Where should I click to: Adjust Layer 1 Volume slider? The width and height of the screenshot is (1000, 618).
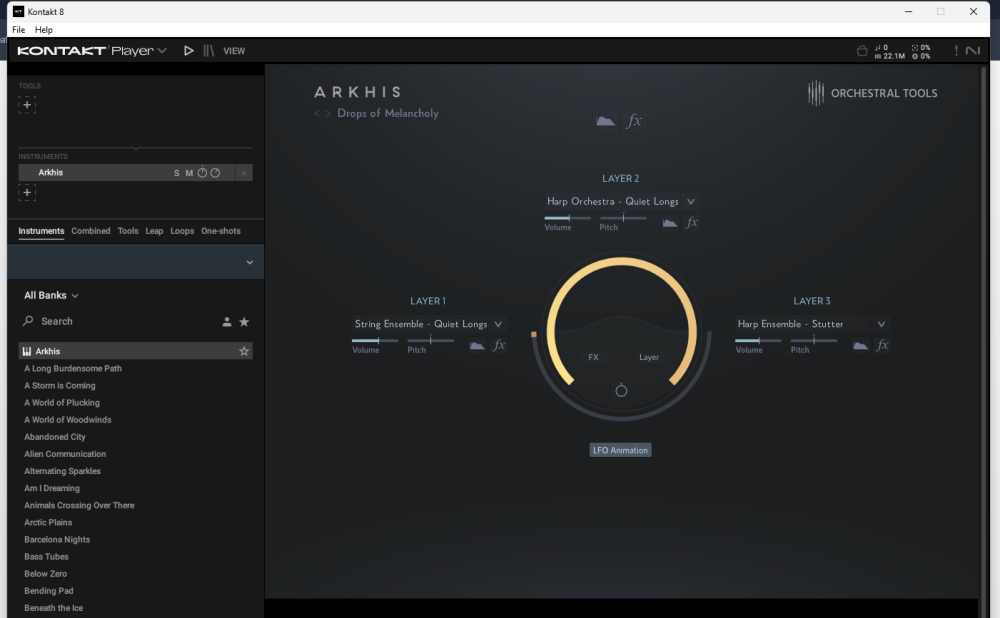[375, 341]
